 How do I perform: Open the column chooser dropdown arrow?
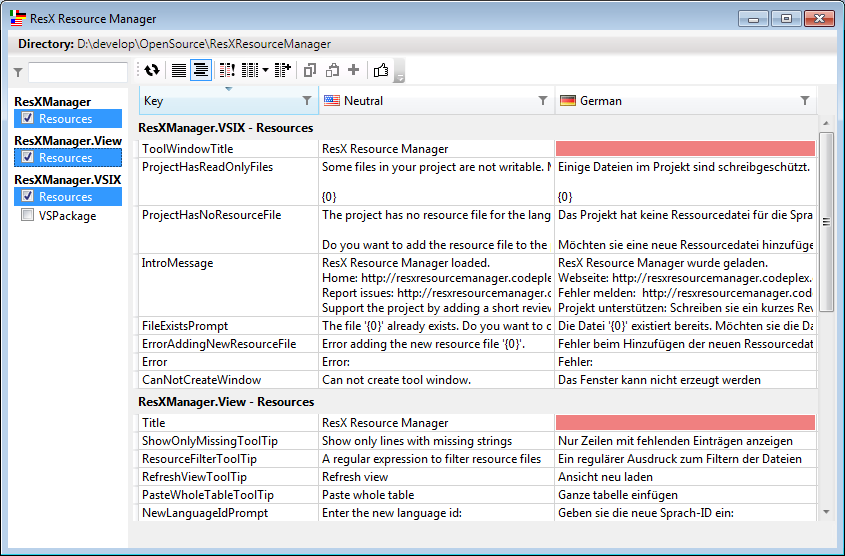pos(265,70)
